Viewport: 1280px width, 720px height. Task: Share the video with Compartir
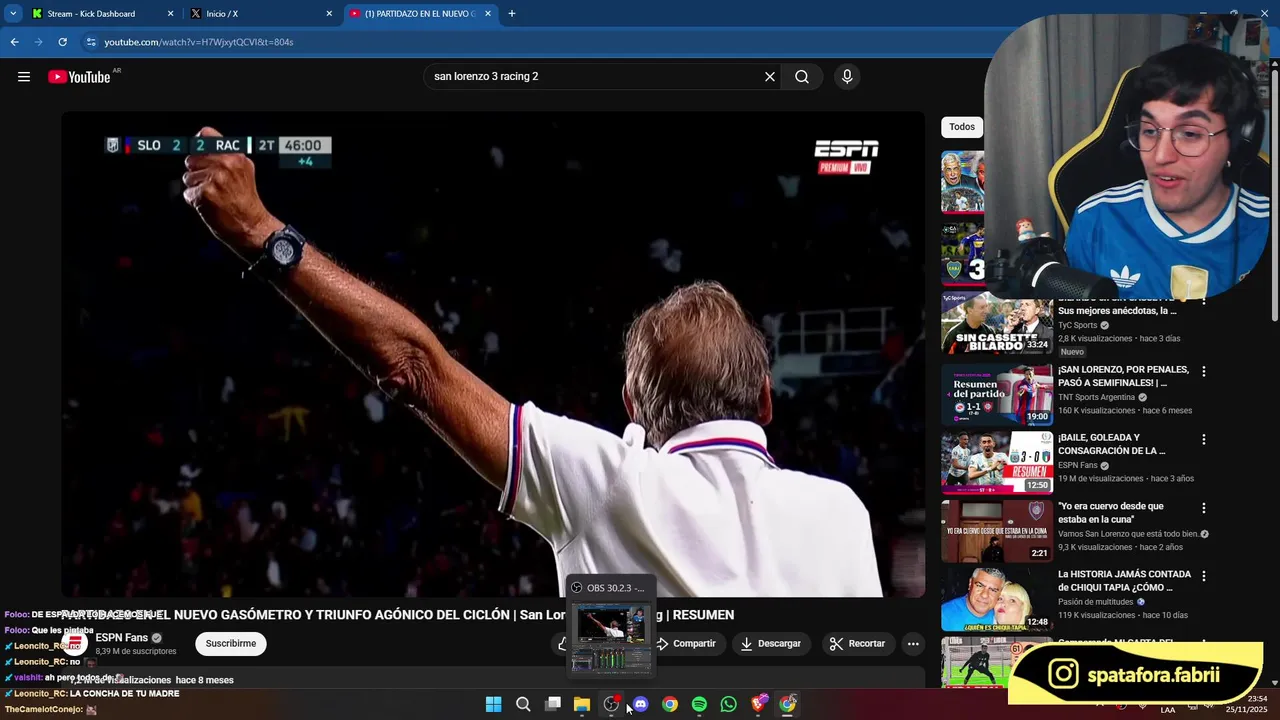tap(686, 643)
